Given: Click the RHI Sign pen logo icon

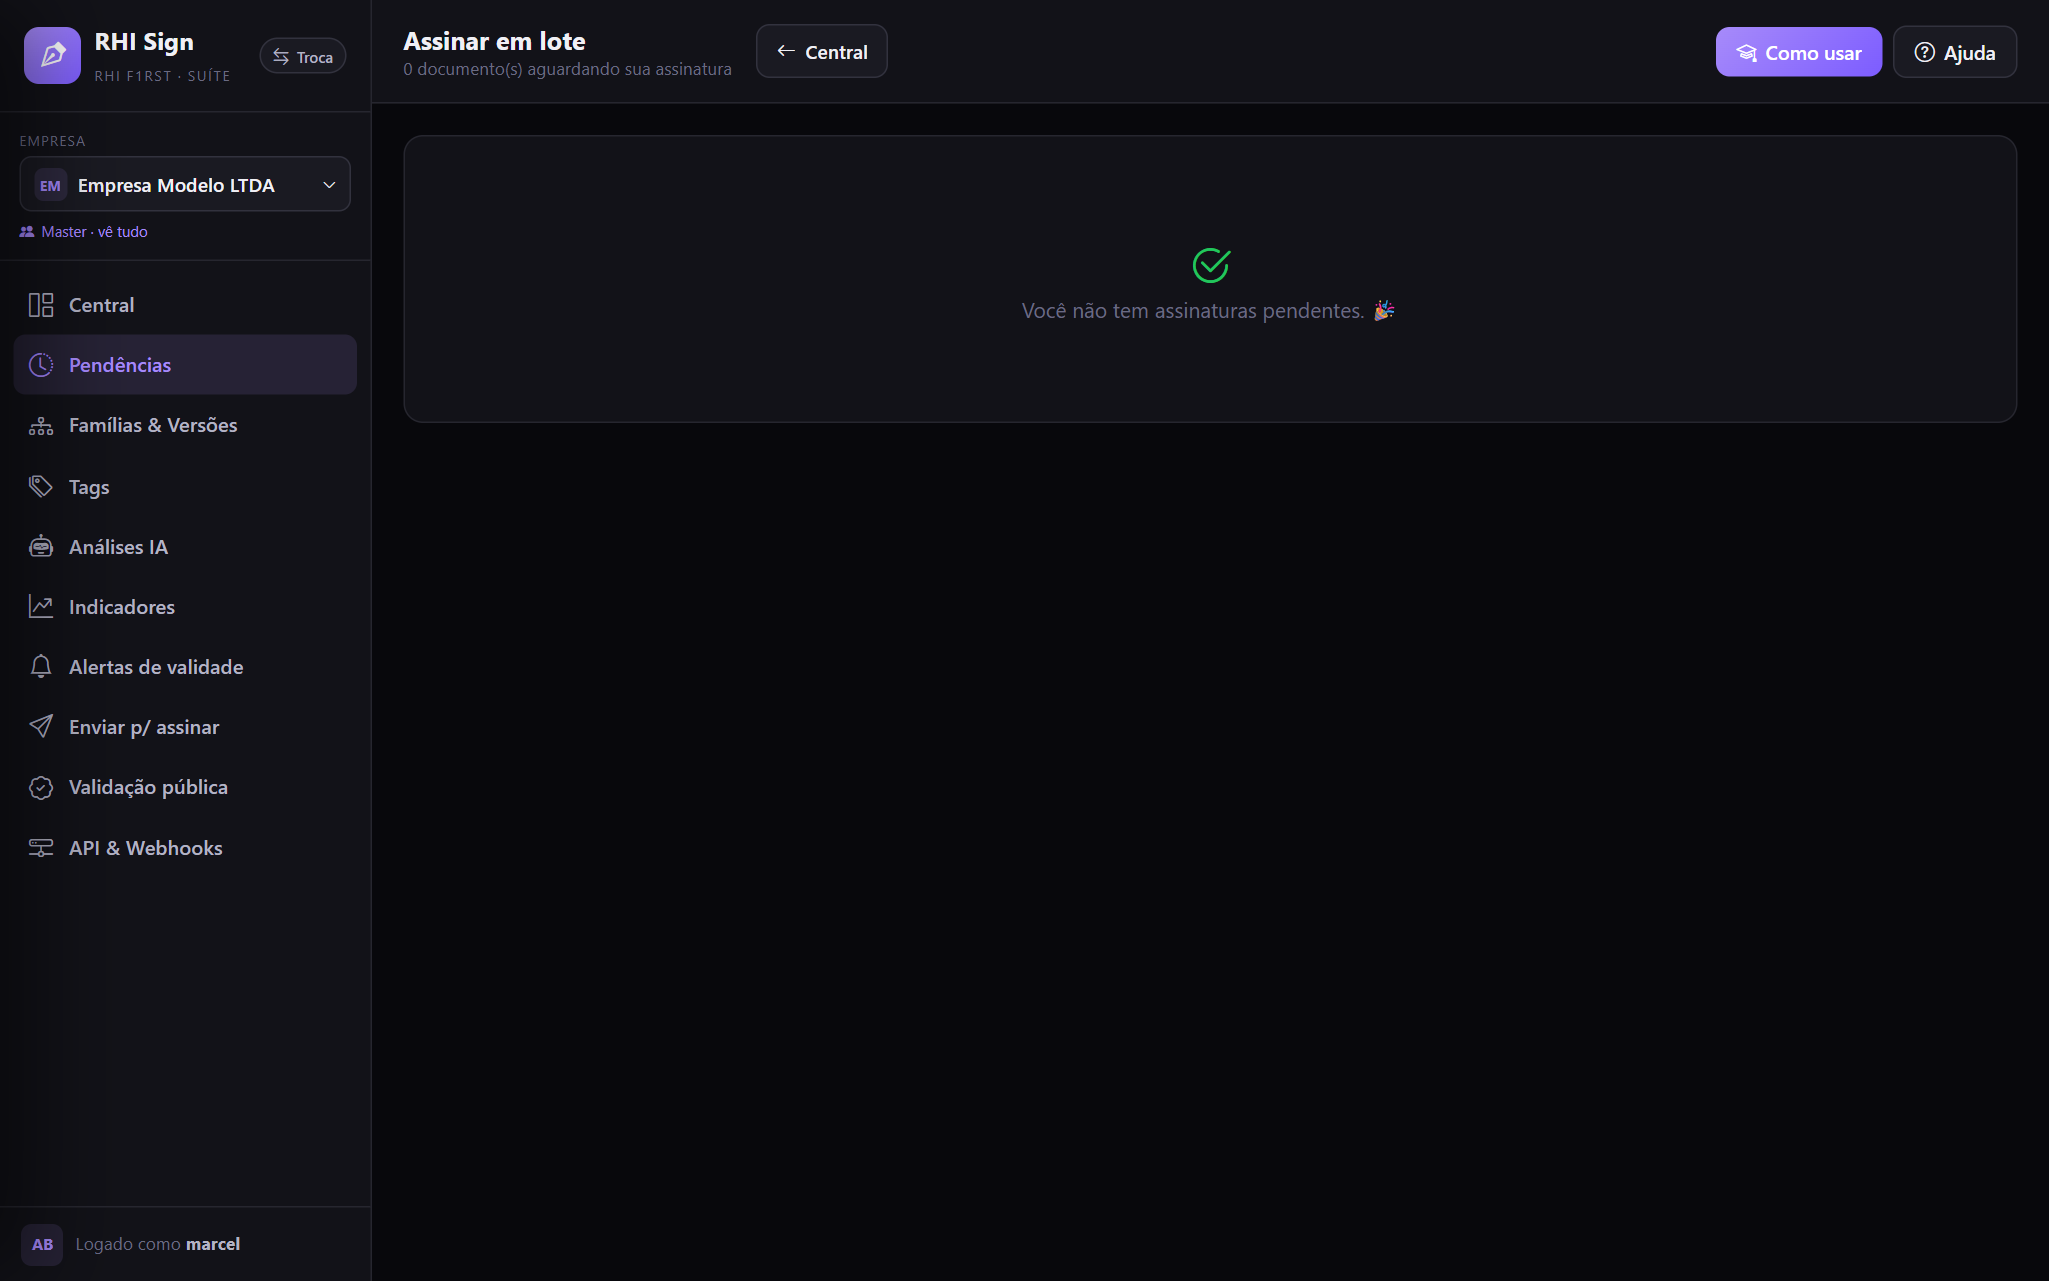Looking at the screenshot, I should (52, 55).
